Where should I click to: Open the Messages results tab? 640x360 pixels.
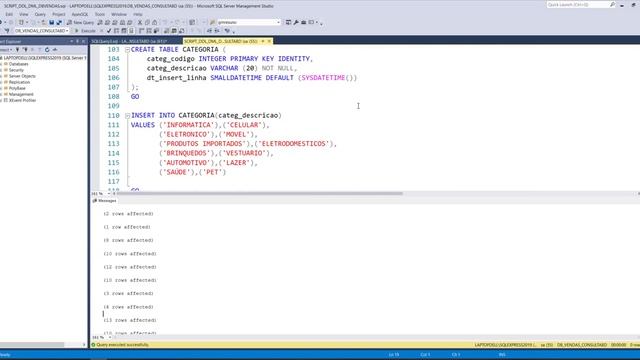click(x=105, y=201)
